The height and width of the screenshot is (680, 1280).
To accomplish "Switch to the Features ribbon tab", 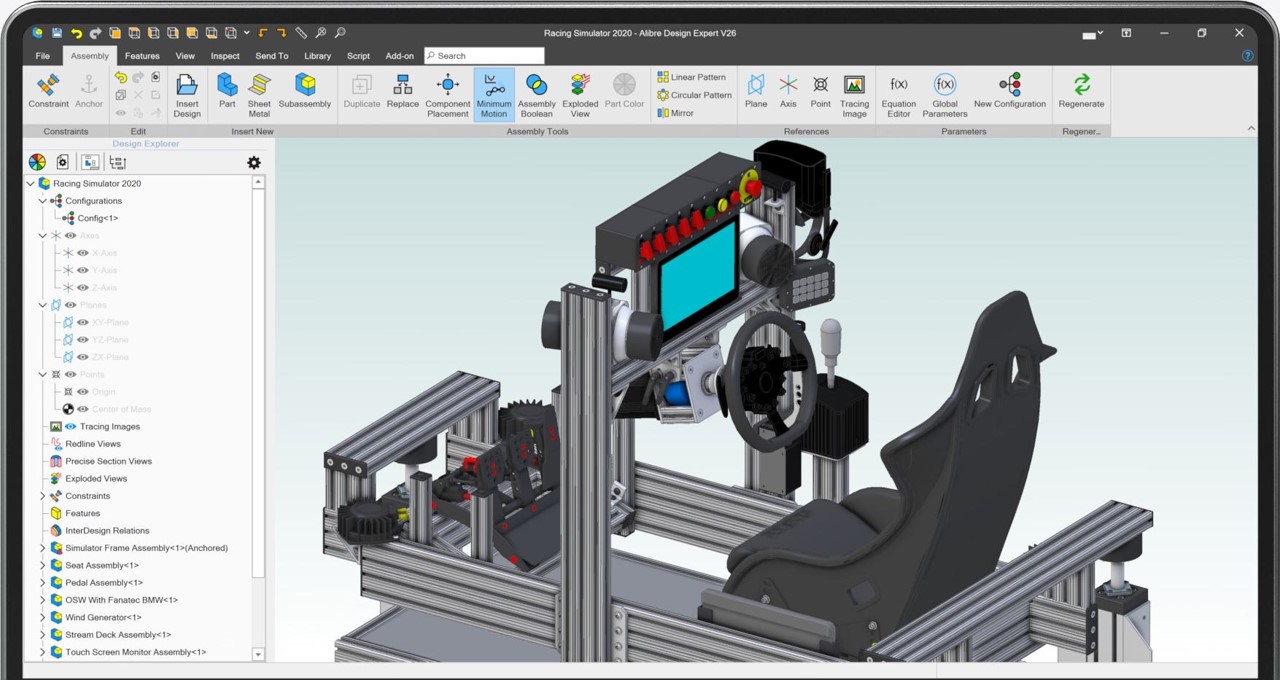I will [142, 56].
